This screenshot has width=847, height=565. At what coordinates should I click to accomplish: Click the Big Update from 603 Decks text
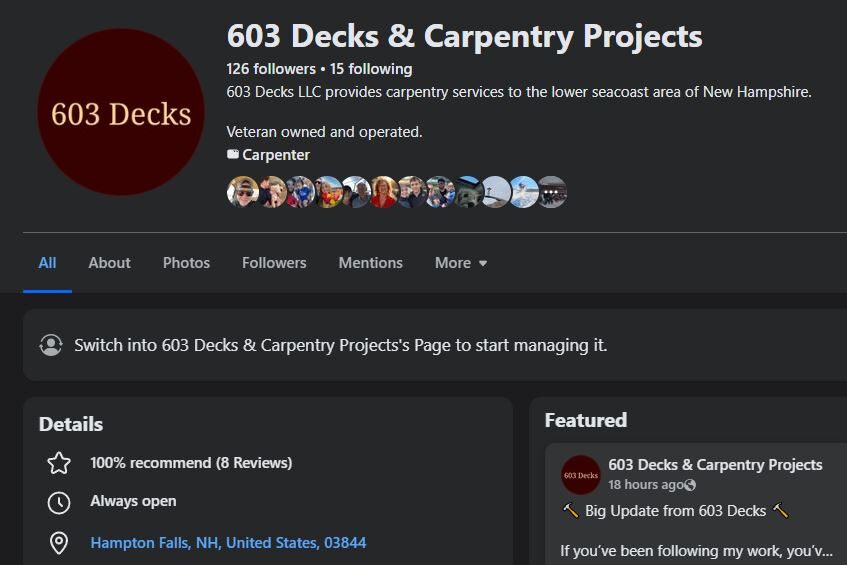click(675, 511)
